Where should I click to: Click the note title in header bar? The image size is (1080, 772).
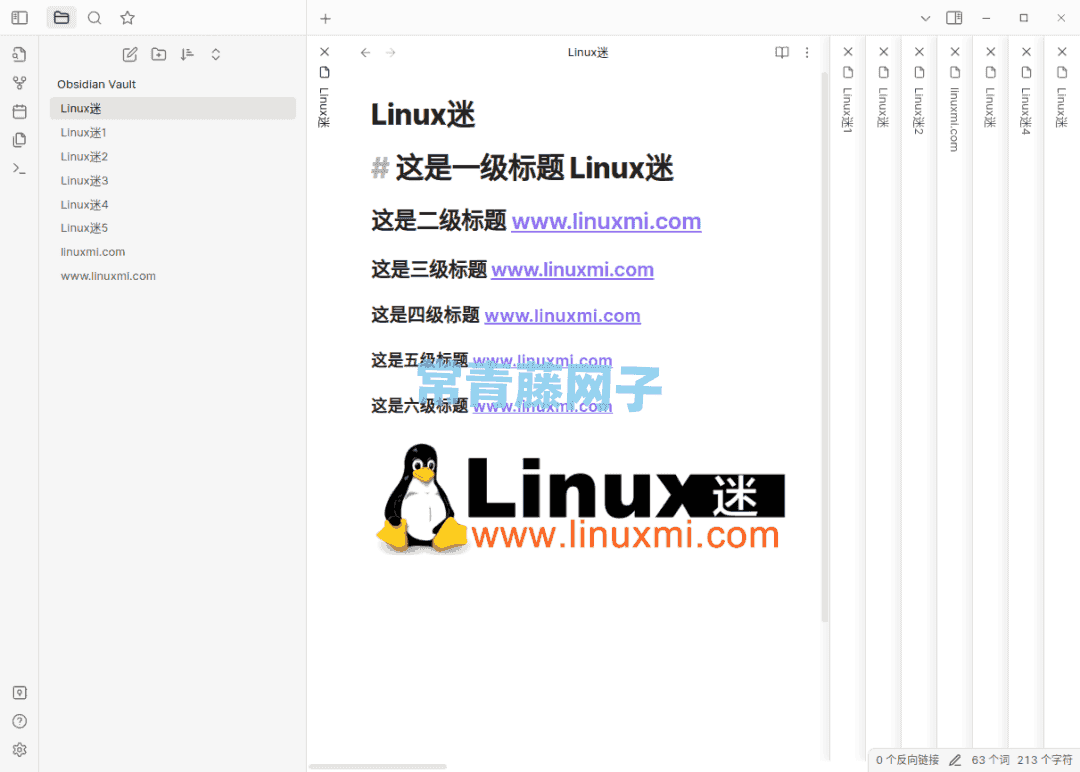click(x=588, y=52)
